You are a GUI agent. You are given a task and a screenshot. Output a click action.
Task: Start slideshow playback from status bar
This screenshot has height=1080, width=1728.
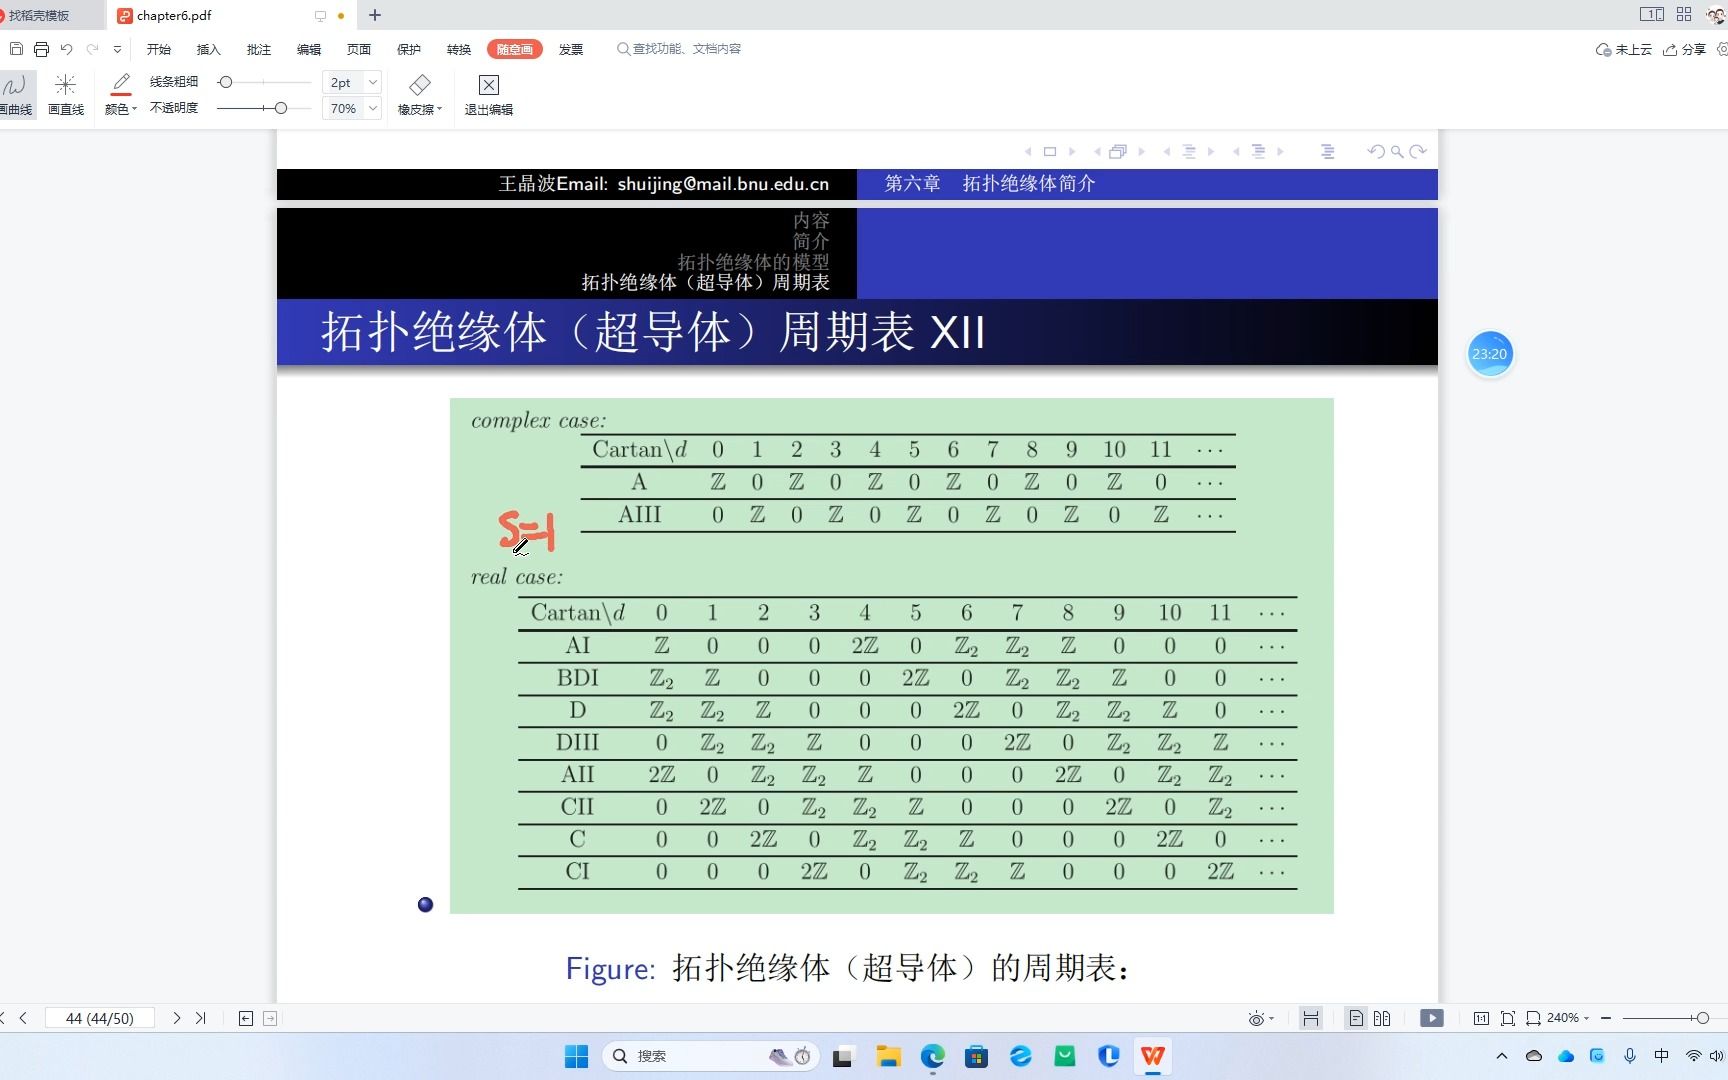1431,1018
